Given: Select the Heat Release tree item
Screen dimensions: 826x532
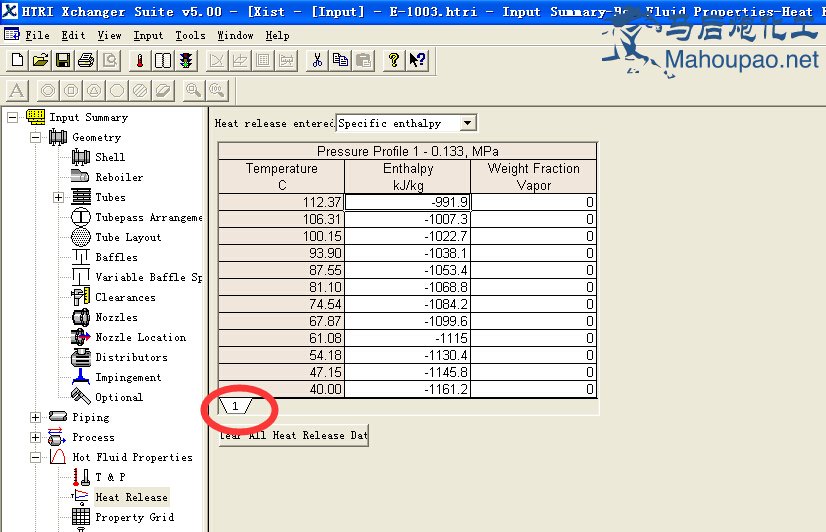Looking at the screenshot, I should pos(132,497).
